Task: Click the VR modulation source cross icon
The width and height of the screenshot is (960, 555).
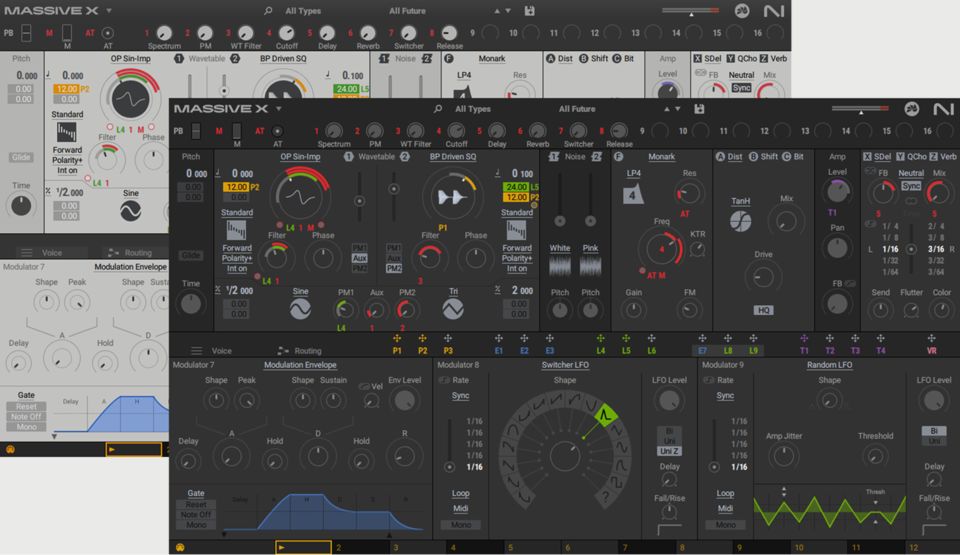Action: point(931,339)
